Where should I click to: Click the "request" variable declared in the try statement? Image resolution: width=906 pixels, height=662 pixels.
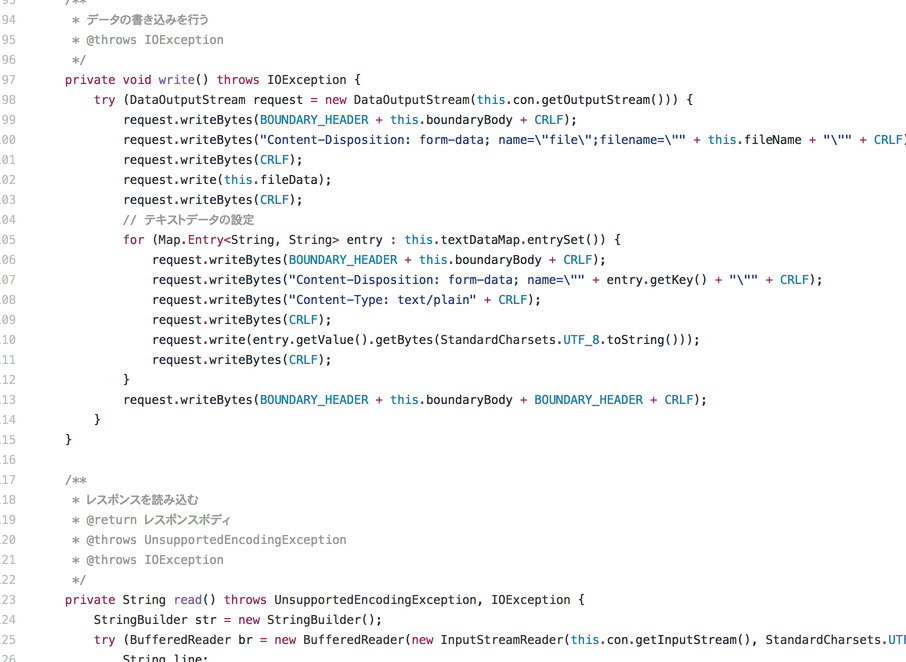click(278, 100)
